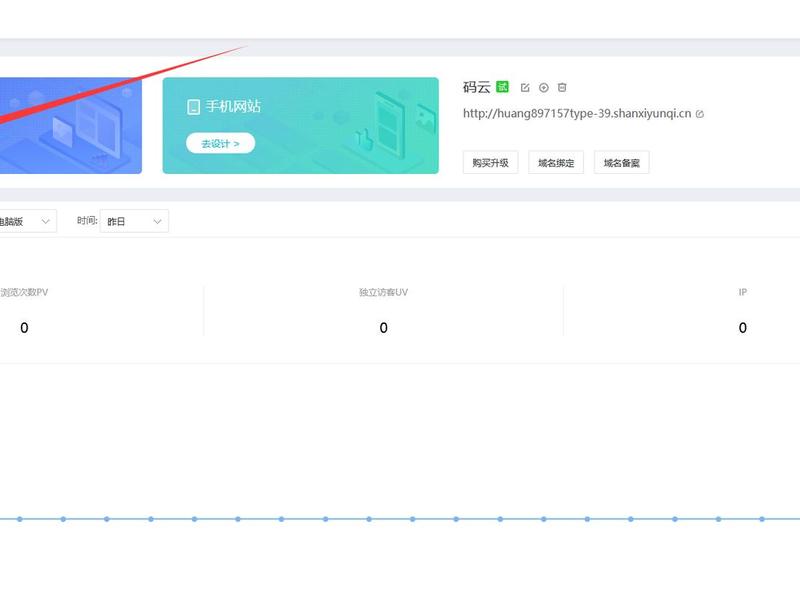Open the 电脑版 version dropdown
The height and width of the screenshot is (600, 800).
click(x=28, y=221)
